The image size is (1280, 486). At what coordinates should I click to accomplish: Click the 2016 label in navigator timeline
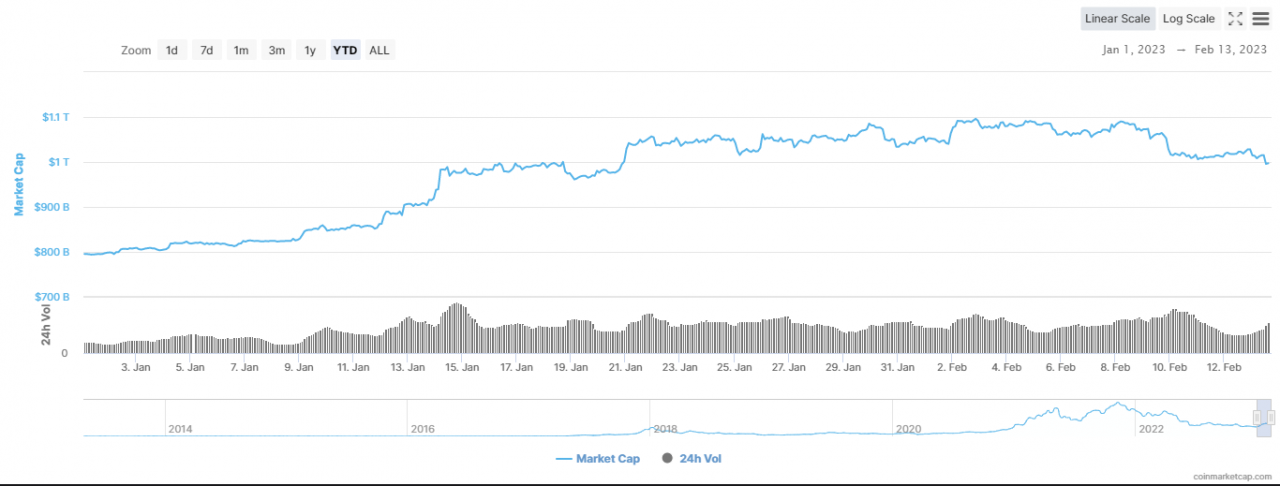click(x=423, y=429)
